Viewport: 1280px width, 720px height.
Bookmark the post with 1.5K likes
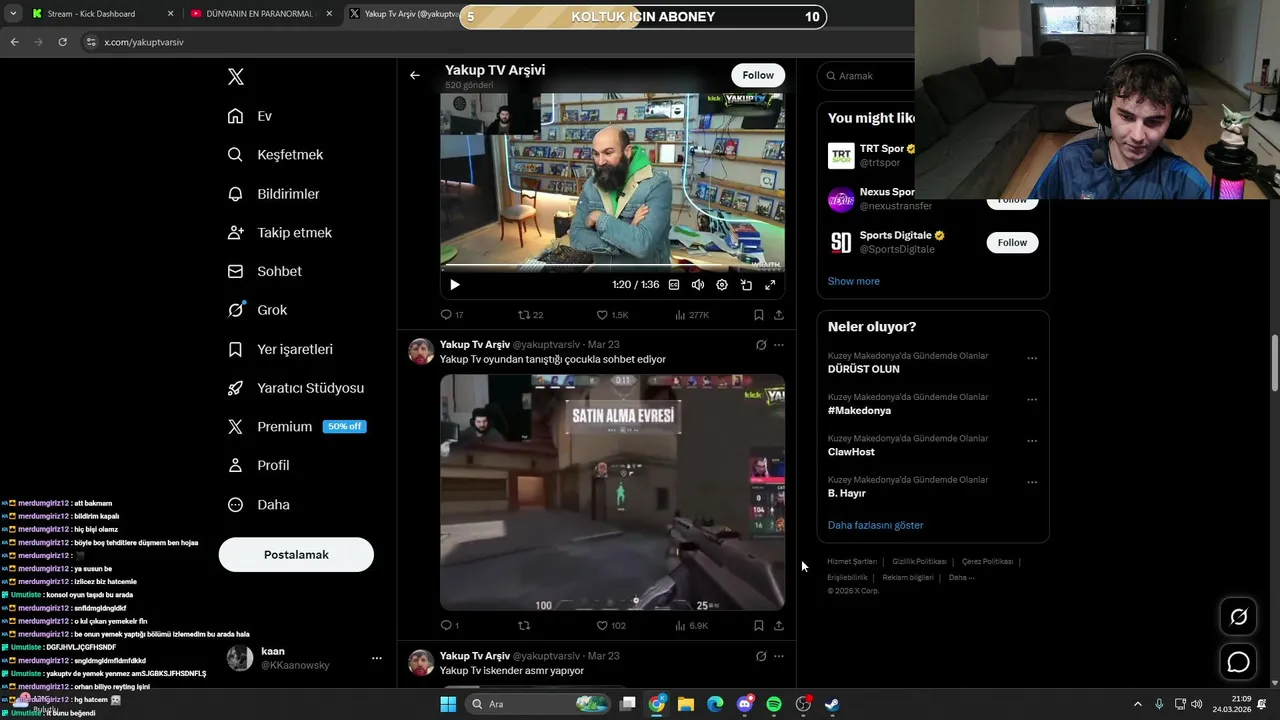click(759, 314)
